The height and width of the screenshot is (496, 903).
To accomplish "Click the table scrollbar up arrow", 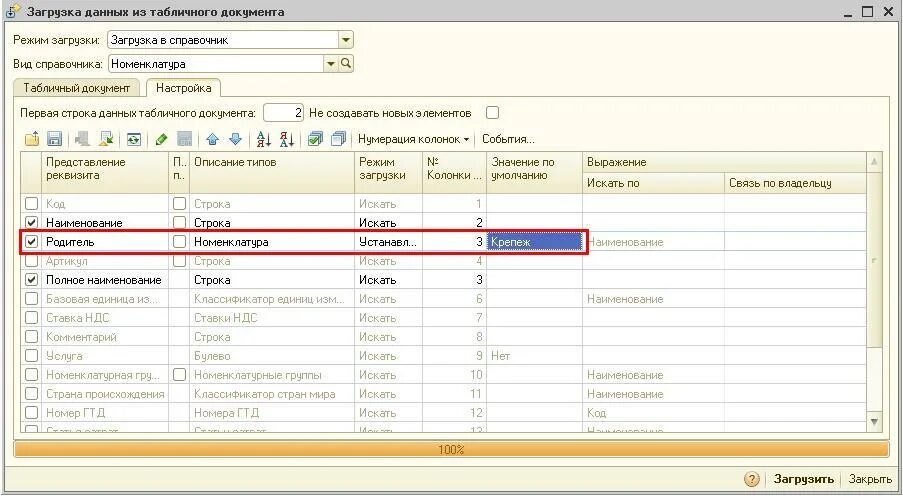I will 874,162.
